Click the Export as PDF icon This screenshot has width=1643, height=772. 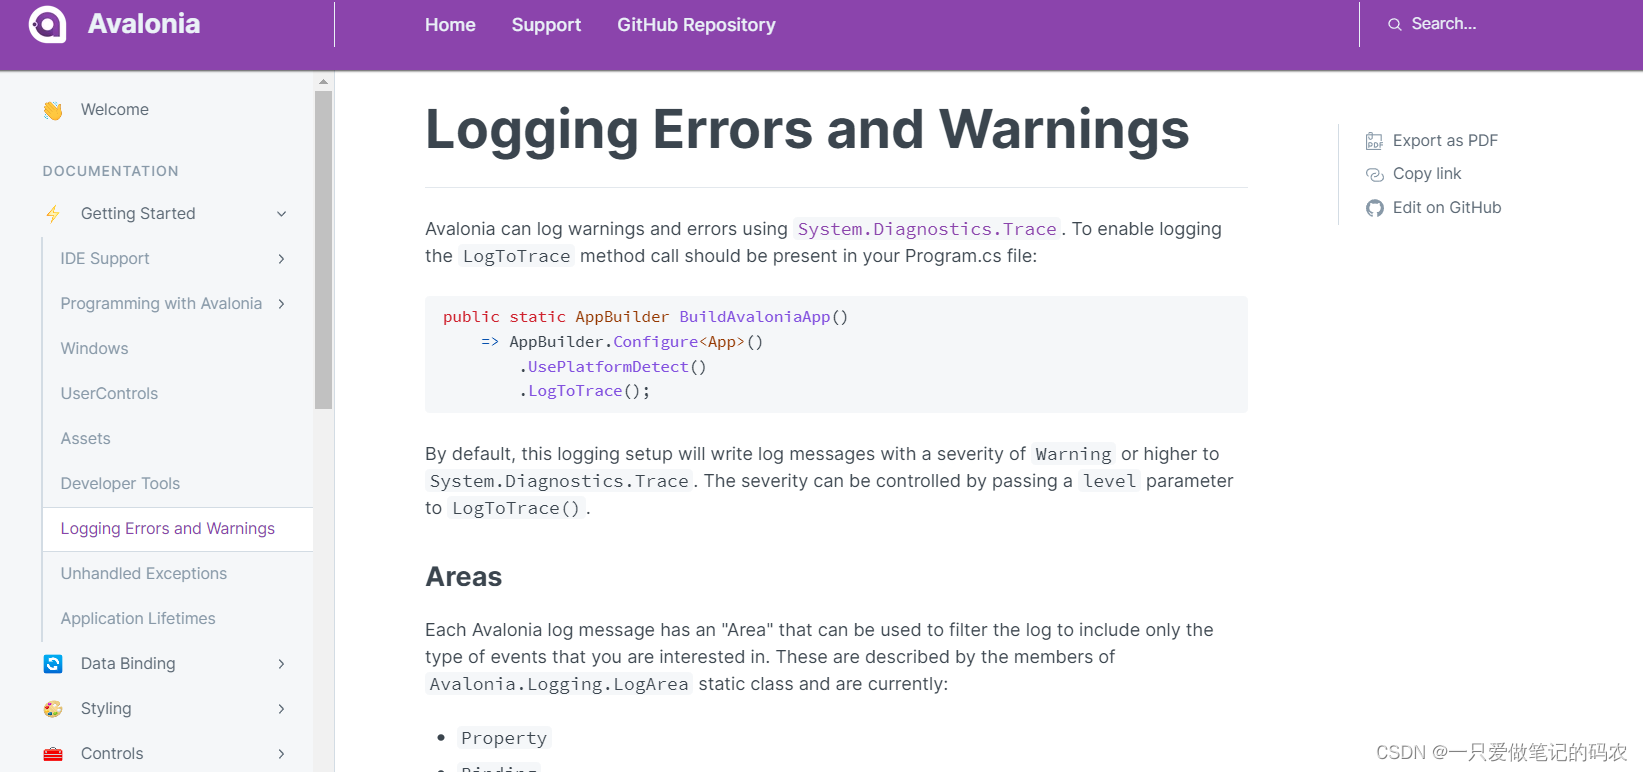[x=1374, y=141]
